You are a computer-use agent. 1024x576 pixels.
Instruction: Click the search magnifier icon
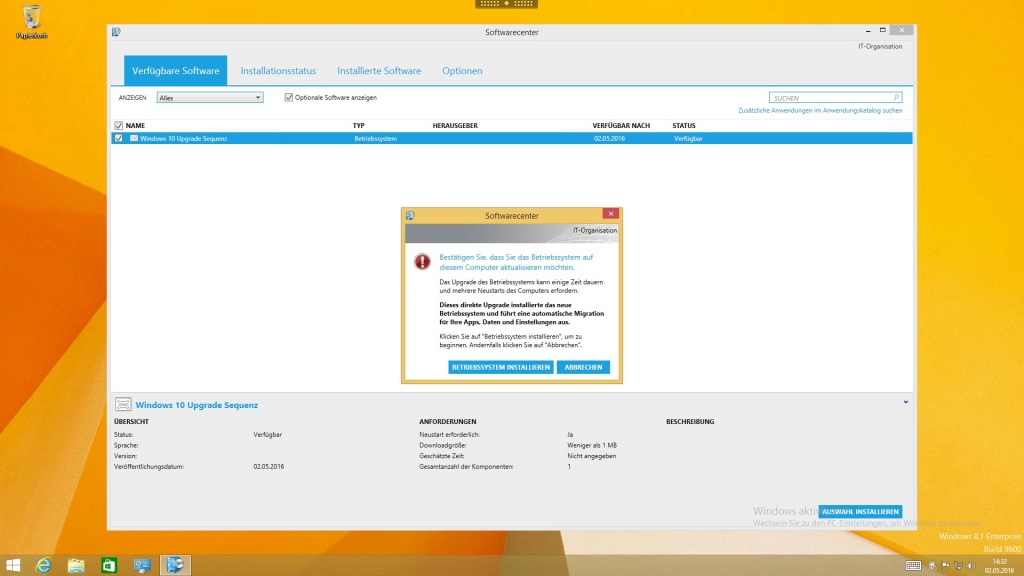[x=896, y=97]
